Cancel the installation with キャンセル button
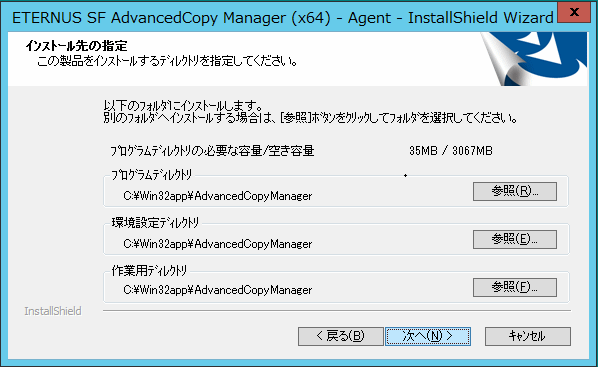 [527, 336]
